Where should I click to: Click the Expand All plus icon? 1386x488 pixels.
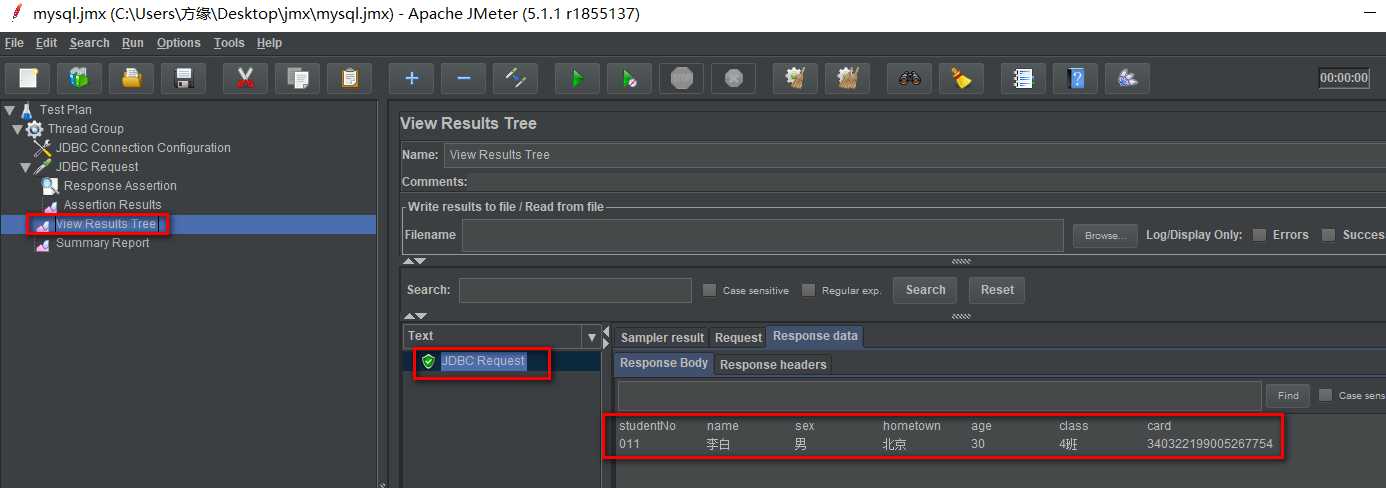(411, 78)
